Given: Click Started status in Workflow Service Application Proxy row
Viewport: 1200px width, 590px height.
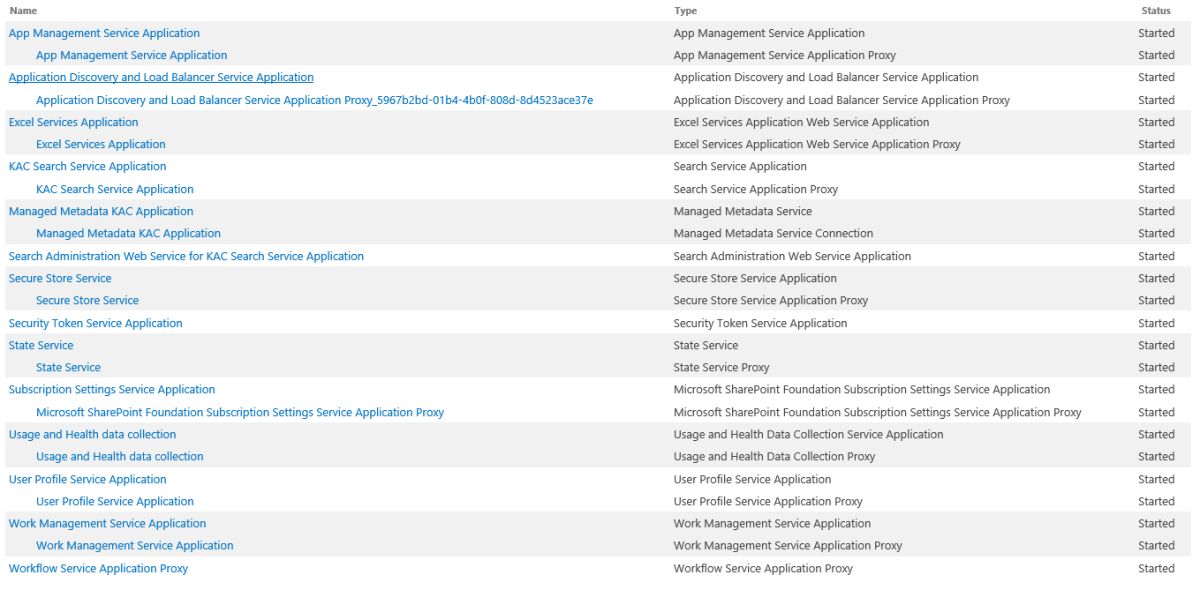Looking at the screenshot, I should click(1156, 568).
